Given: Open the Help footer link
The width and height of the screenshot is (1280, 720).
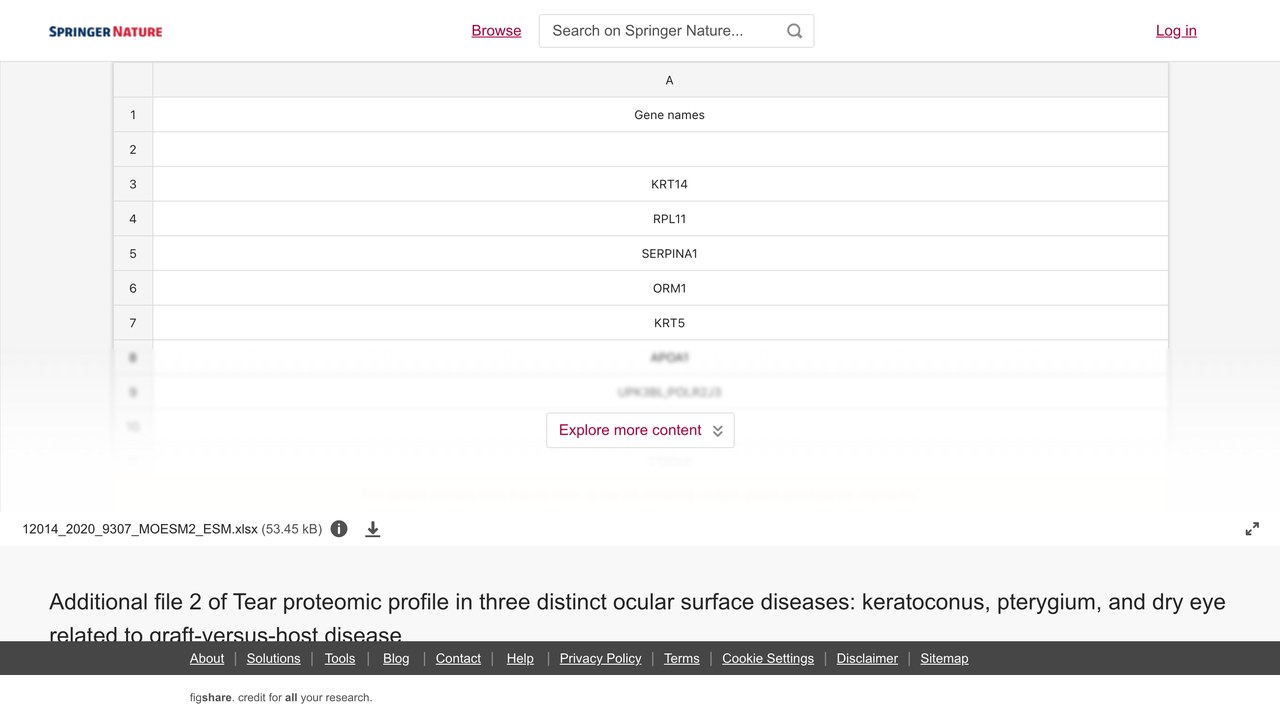Looking at the screenshot, I should tap(520, 658).
